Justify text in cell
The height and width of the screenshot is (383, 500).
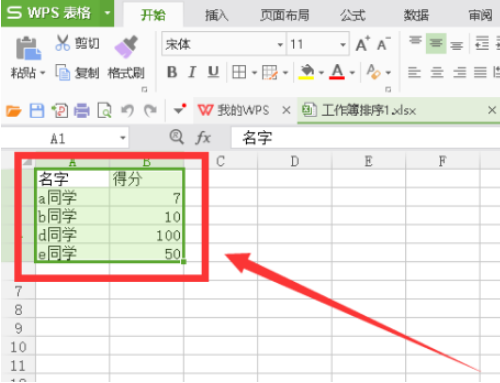[480, 72]
